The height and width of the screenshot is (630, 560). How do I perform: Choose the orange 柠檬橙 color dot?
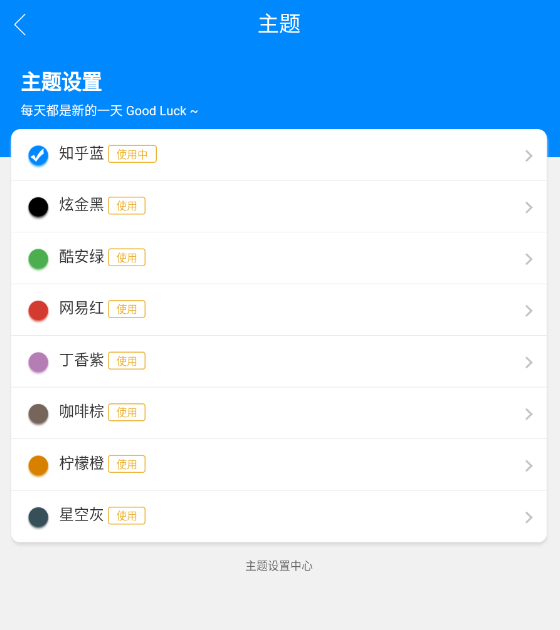[38, 465]
